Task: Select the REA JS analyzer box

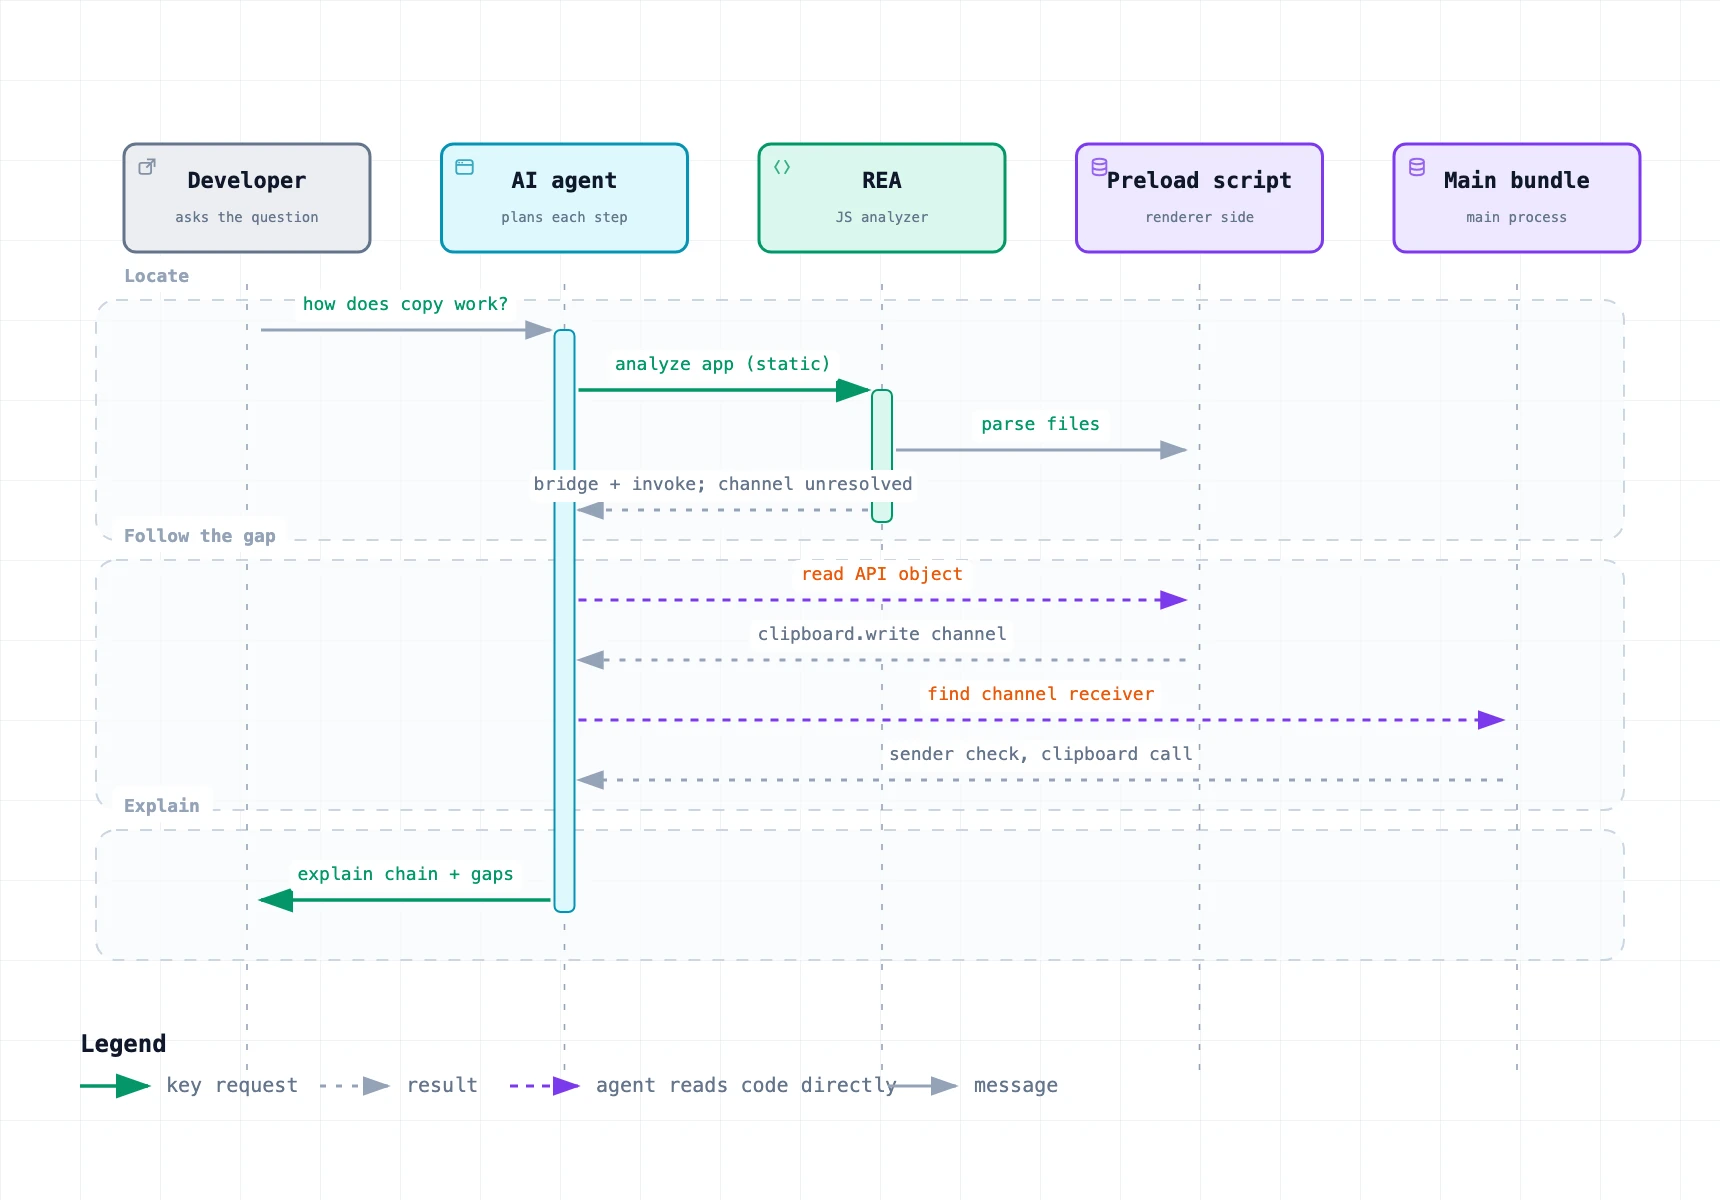Action: point(882,198)
